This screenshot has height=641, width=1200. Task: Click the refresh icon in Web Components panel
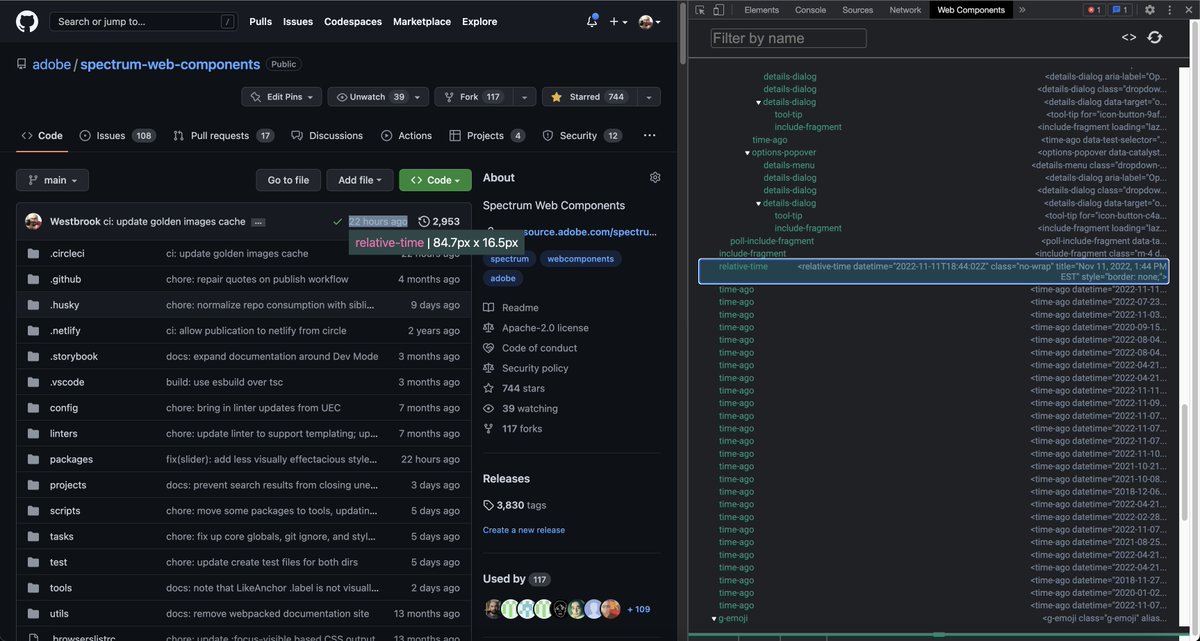[x=1155, y=37]
